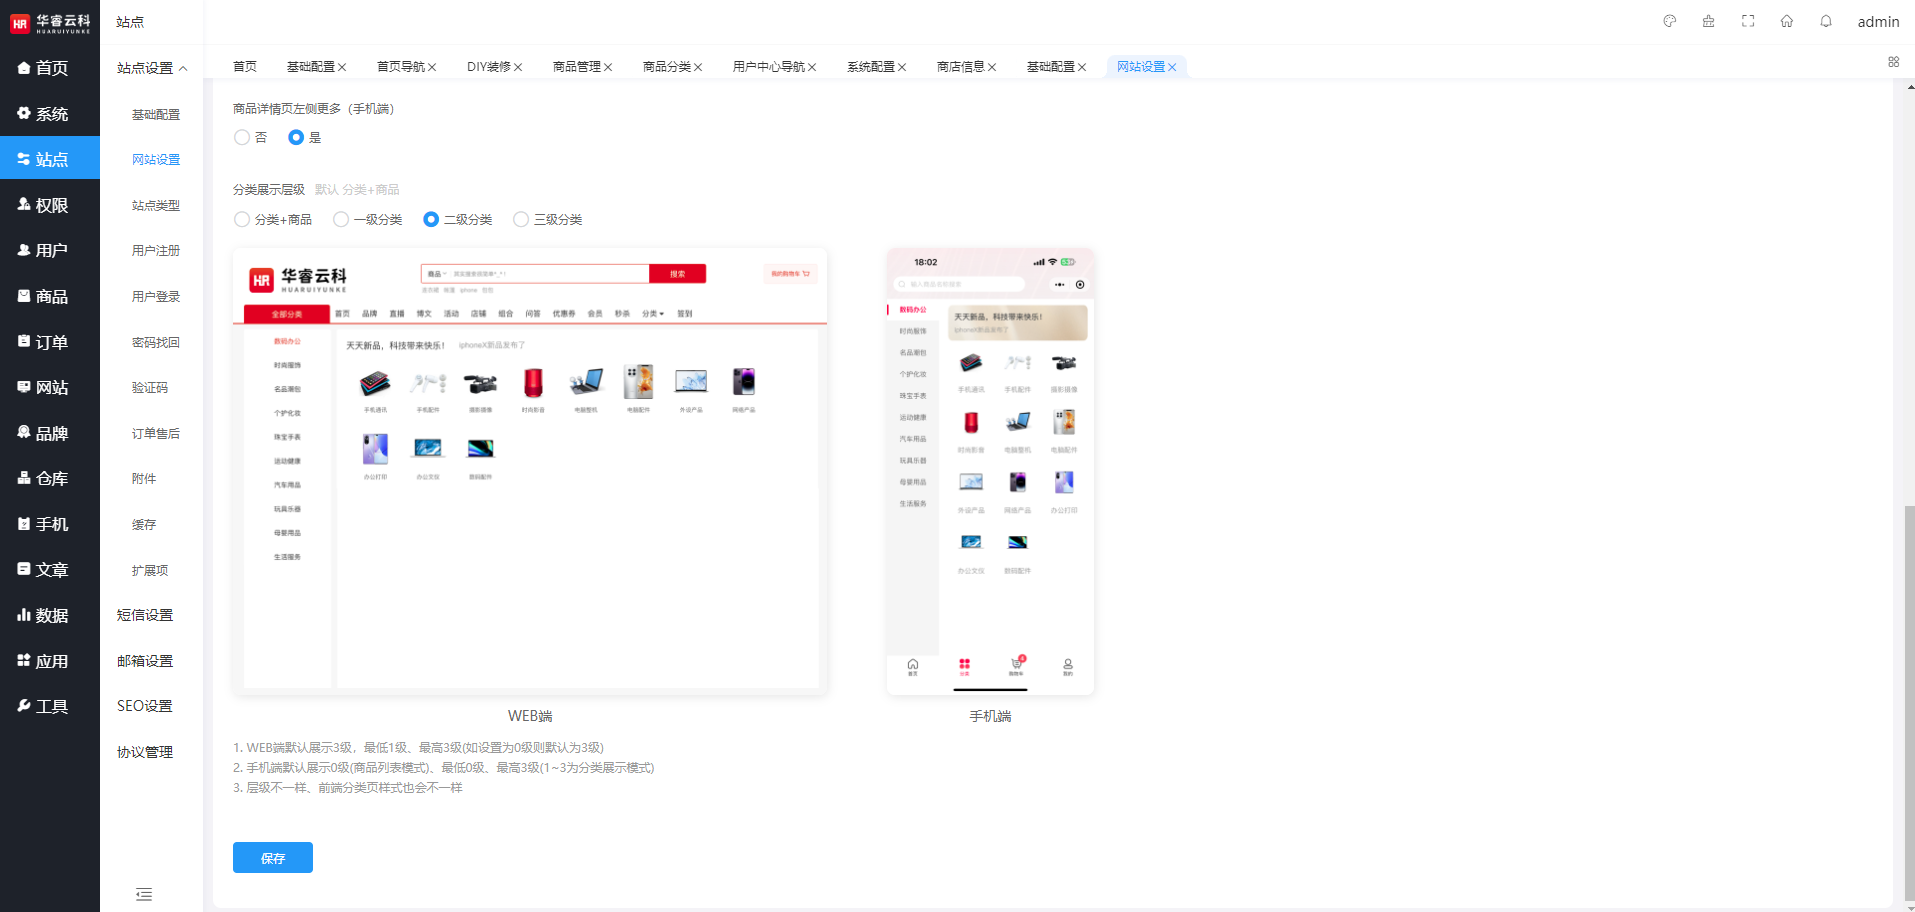Open tab options grid icon at right
Image resolution: width=1915 pixels, height=912 pixels.
point(1893,62)
